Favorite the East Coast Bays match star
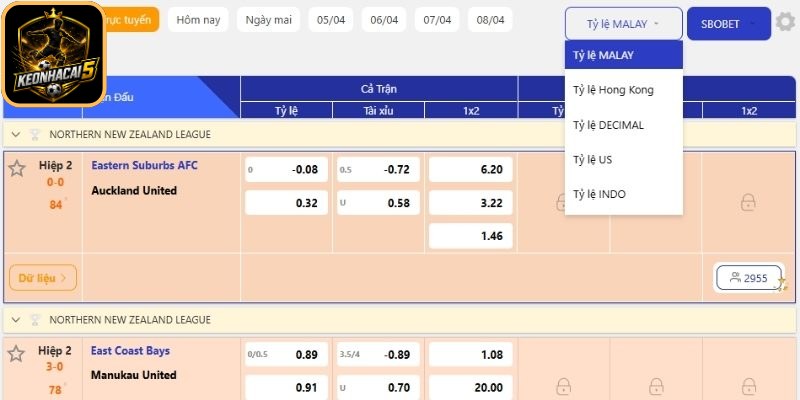This screenshot has height=400, width=800. (x=16, y=354)
